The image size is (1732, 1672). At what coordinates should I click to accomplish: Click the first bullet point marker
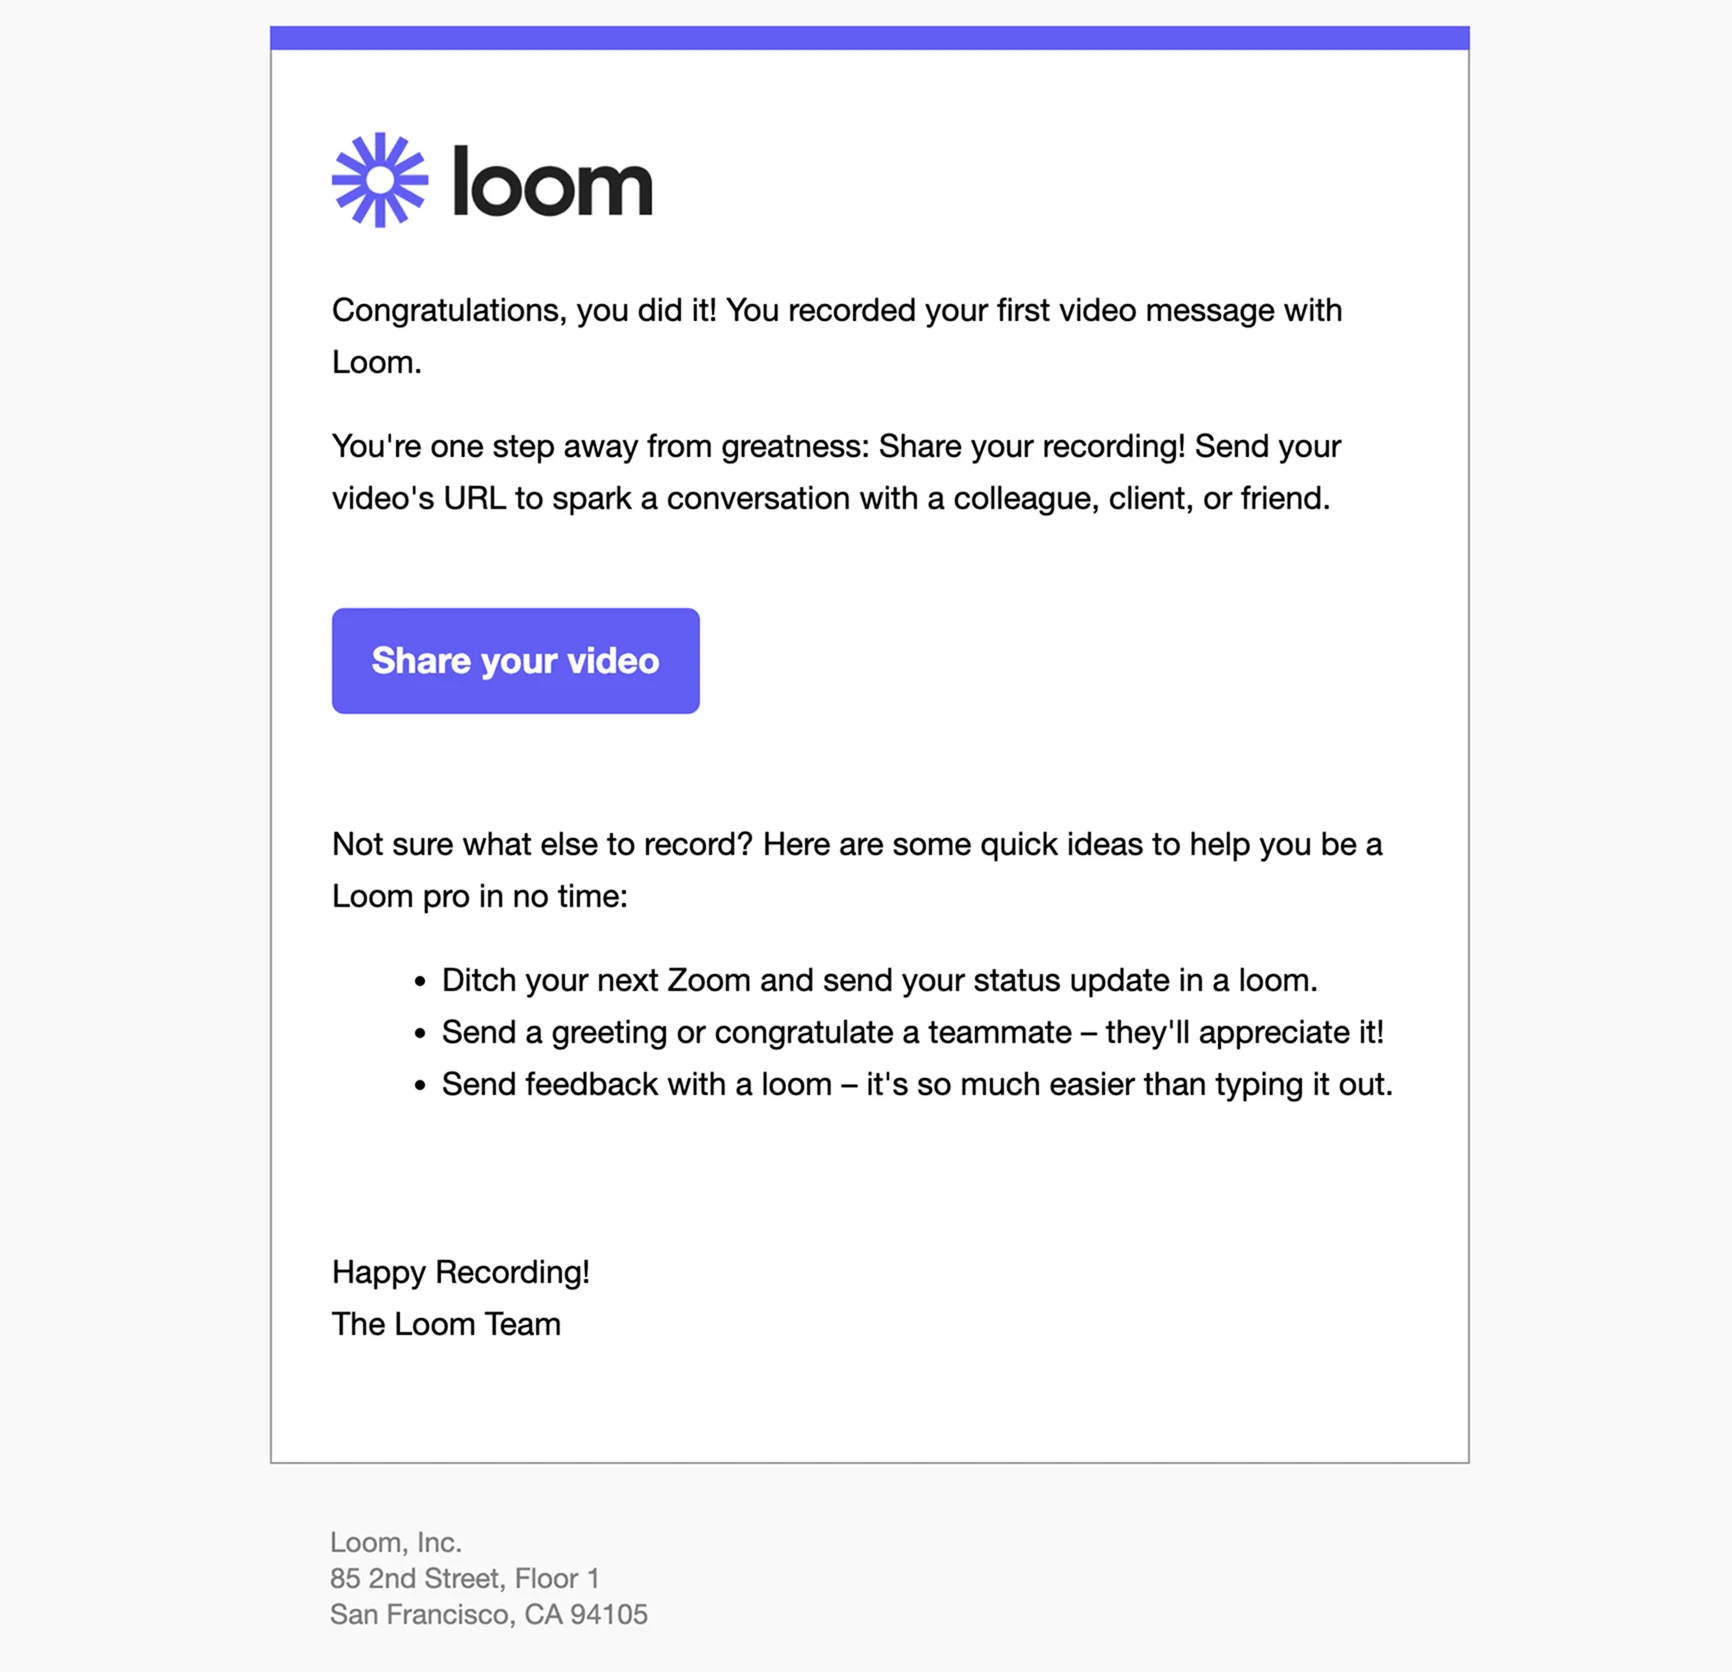[421, 982]
